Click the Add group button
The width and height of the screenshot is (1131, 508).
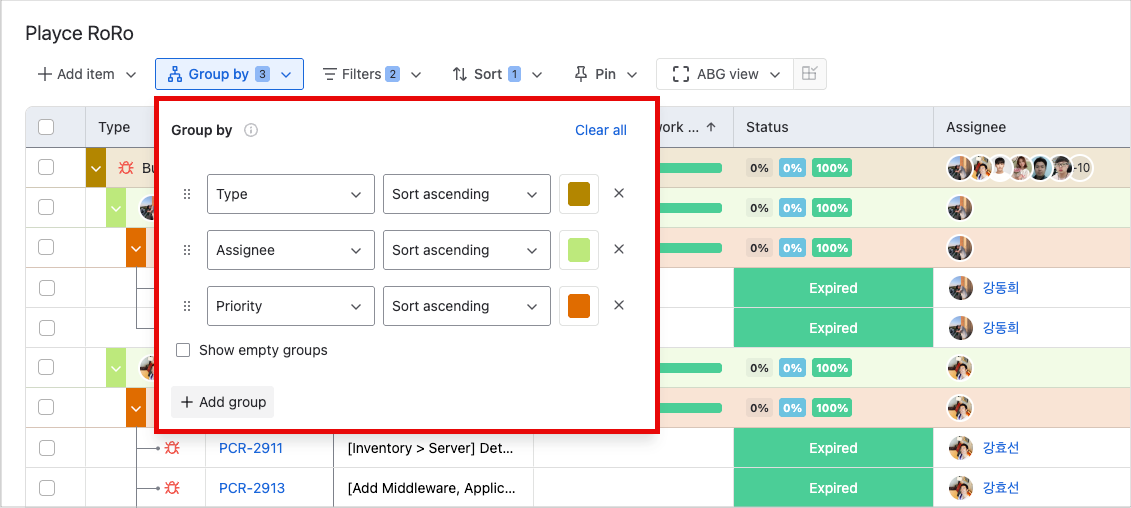point(223,402)
